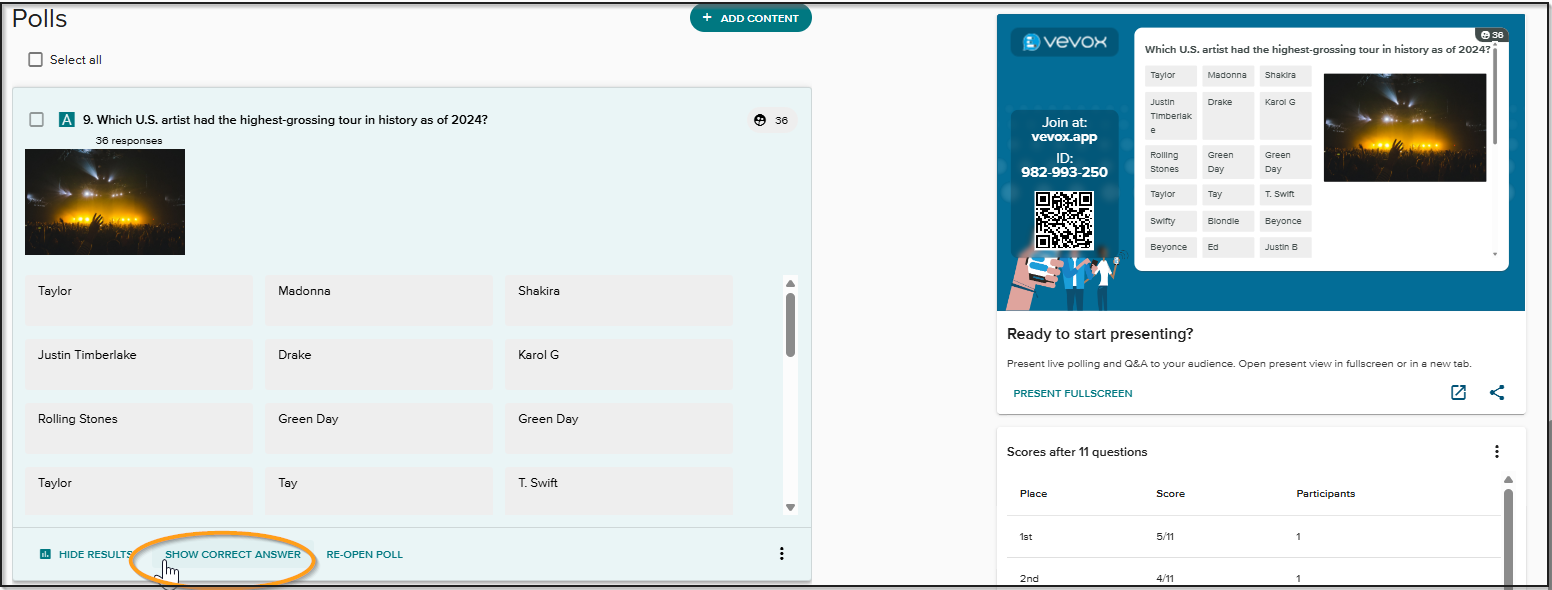Click the 36 responses count badge

click(772, 120)
